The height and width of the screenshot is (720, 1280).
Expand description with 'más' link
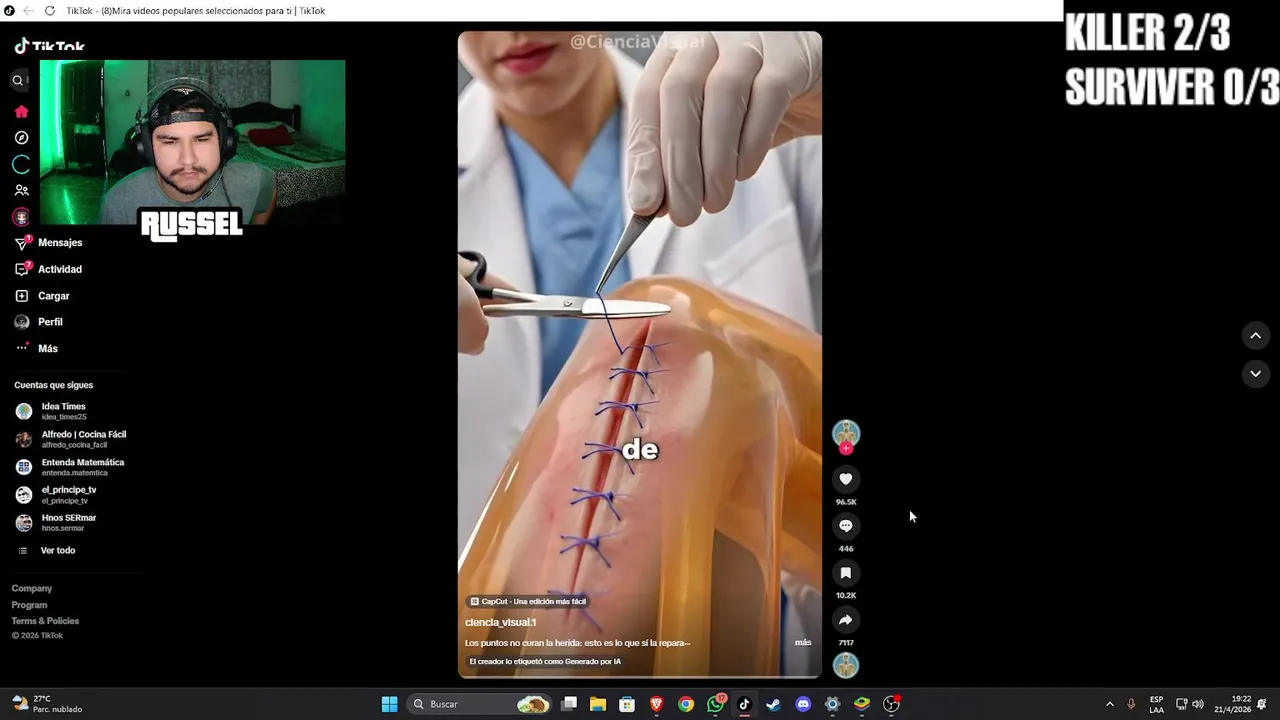[x=803, y=642]
